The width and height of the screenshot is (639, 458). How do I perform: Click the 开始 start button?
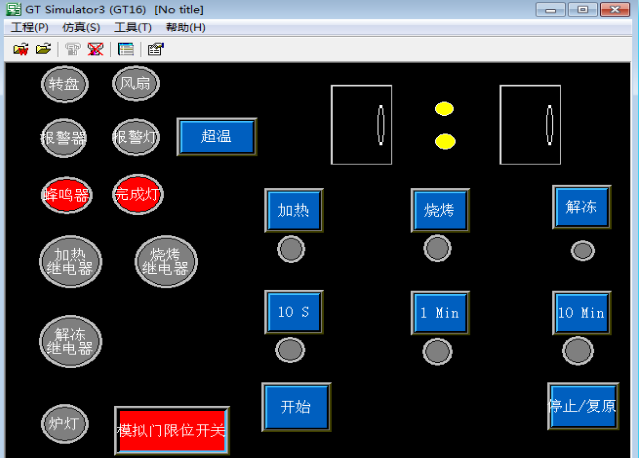click(x=296, y=407)
